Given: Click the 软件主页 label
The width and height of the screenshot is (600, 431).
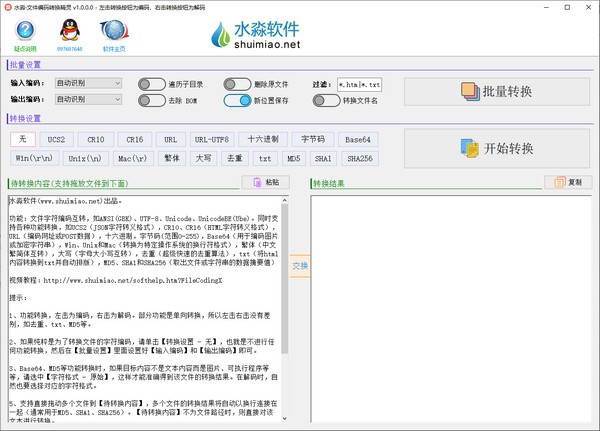Looking at the screenshot, I should click(114, 49).
